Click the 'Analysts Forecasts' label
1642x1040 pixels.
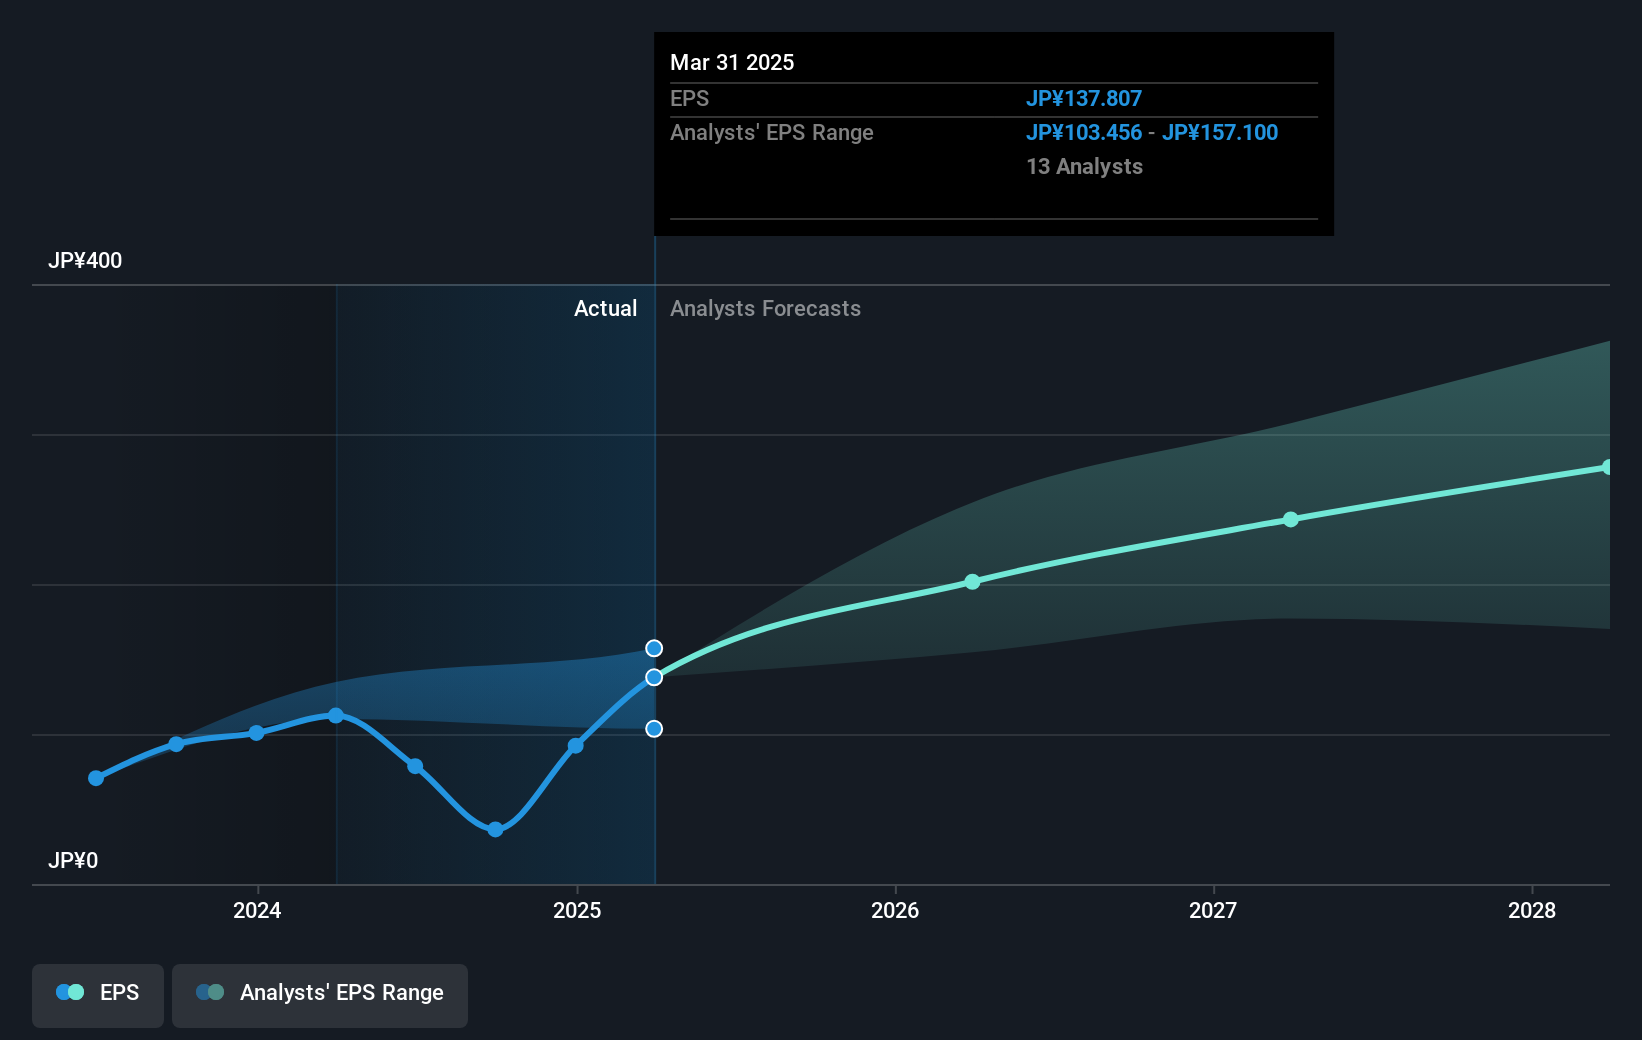click(x=765, y=308)
